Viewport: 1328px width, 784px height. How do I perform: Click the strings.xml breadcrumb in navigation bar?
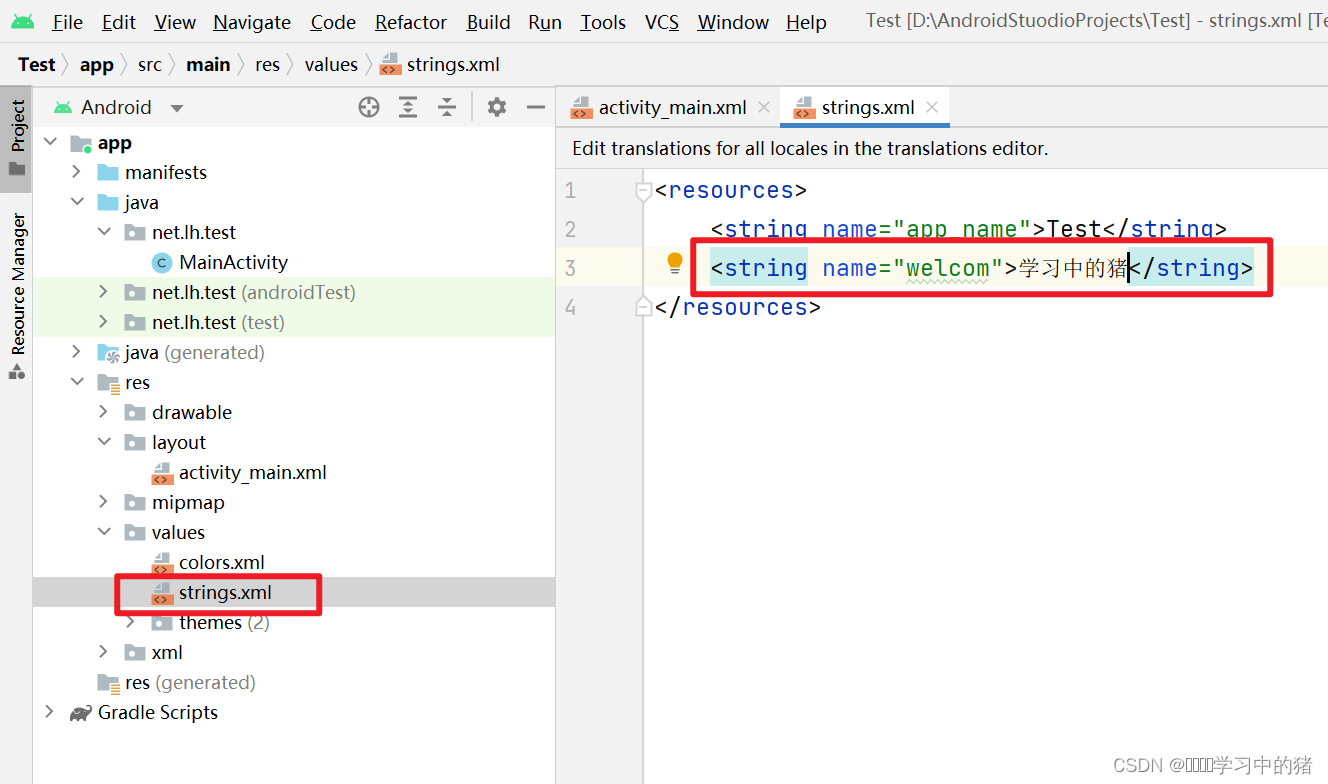pos(440,64)
